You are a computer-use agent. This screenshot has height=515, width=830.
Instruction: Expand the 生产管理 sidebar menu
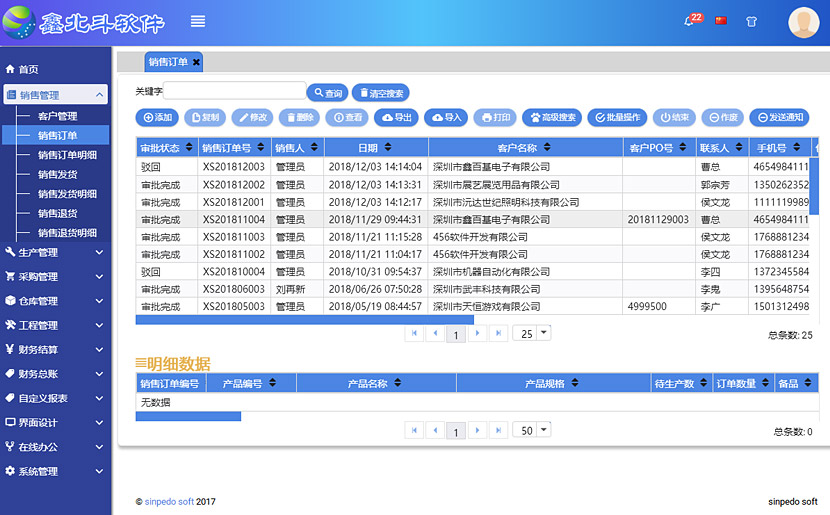[x=56, y=252]
